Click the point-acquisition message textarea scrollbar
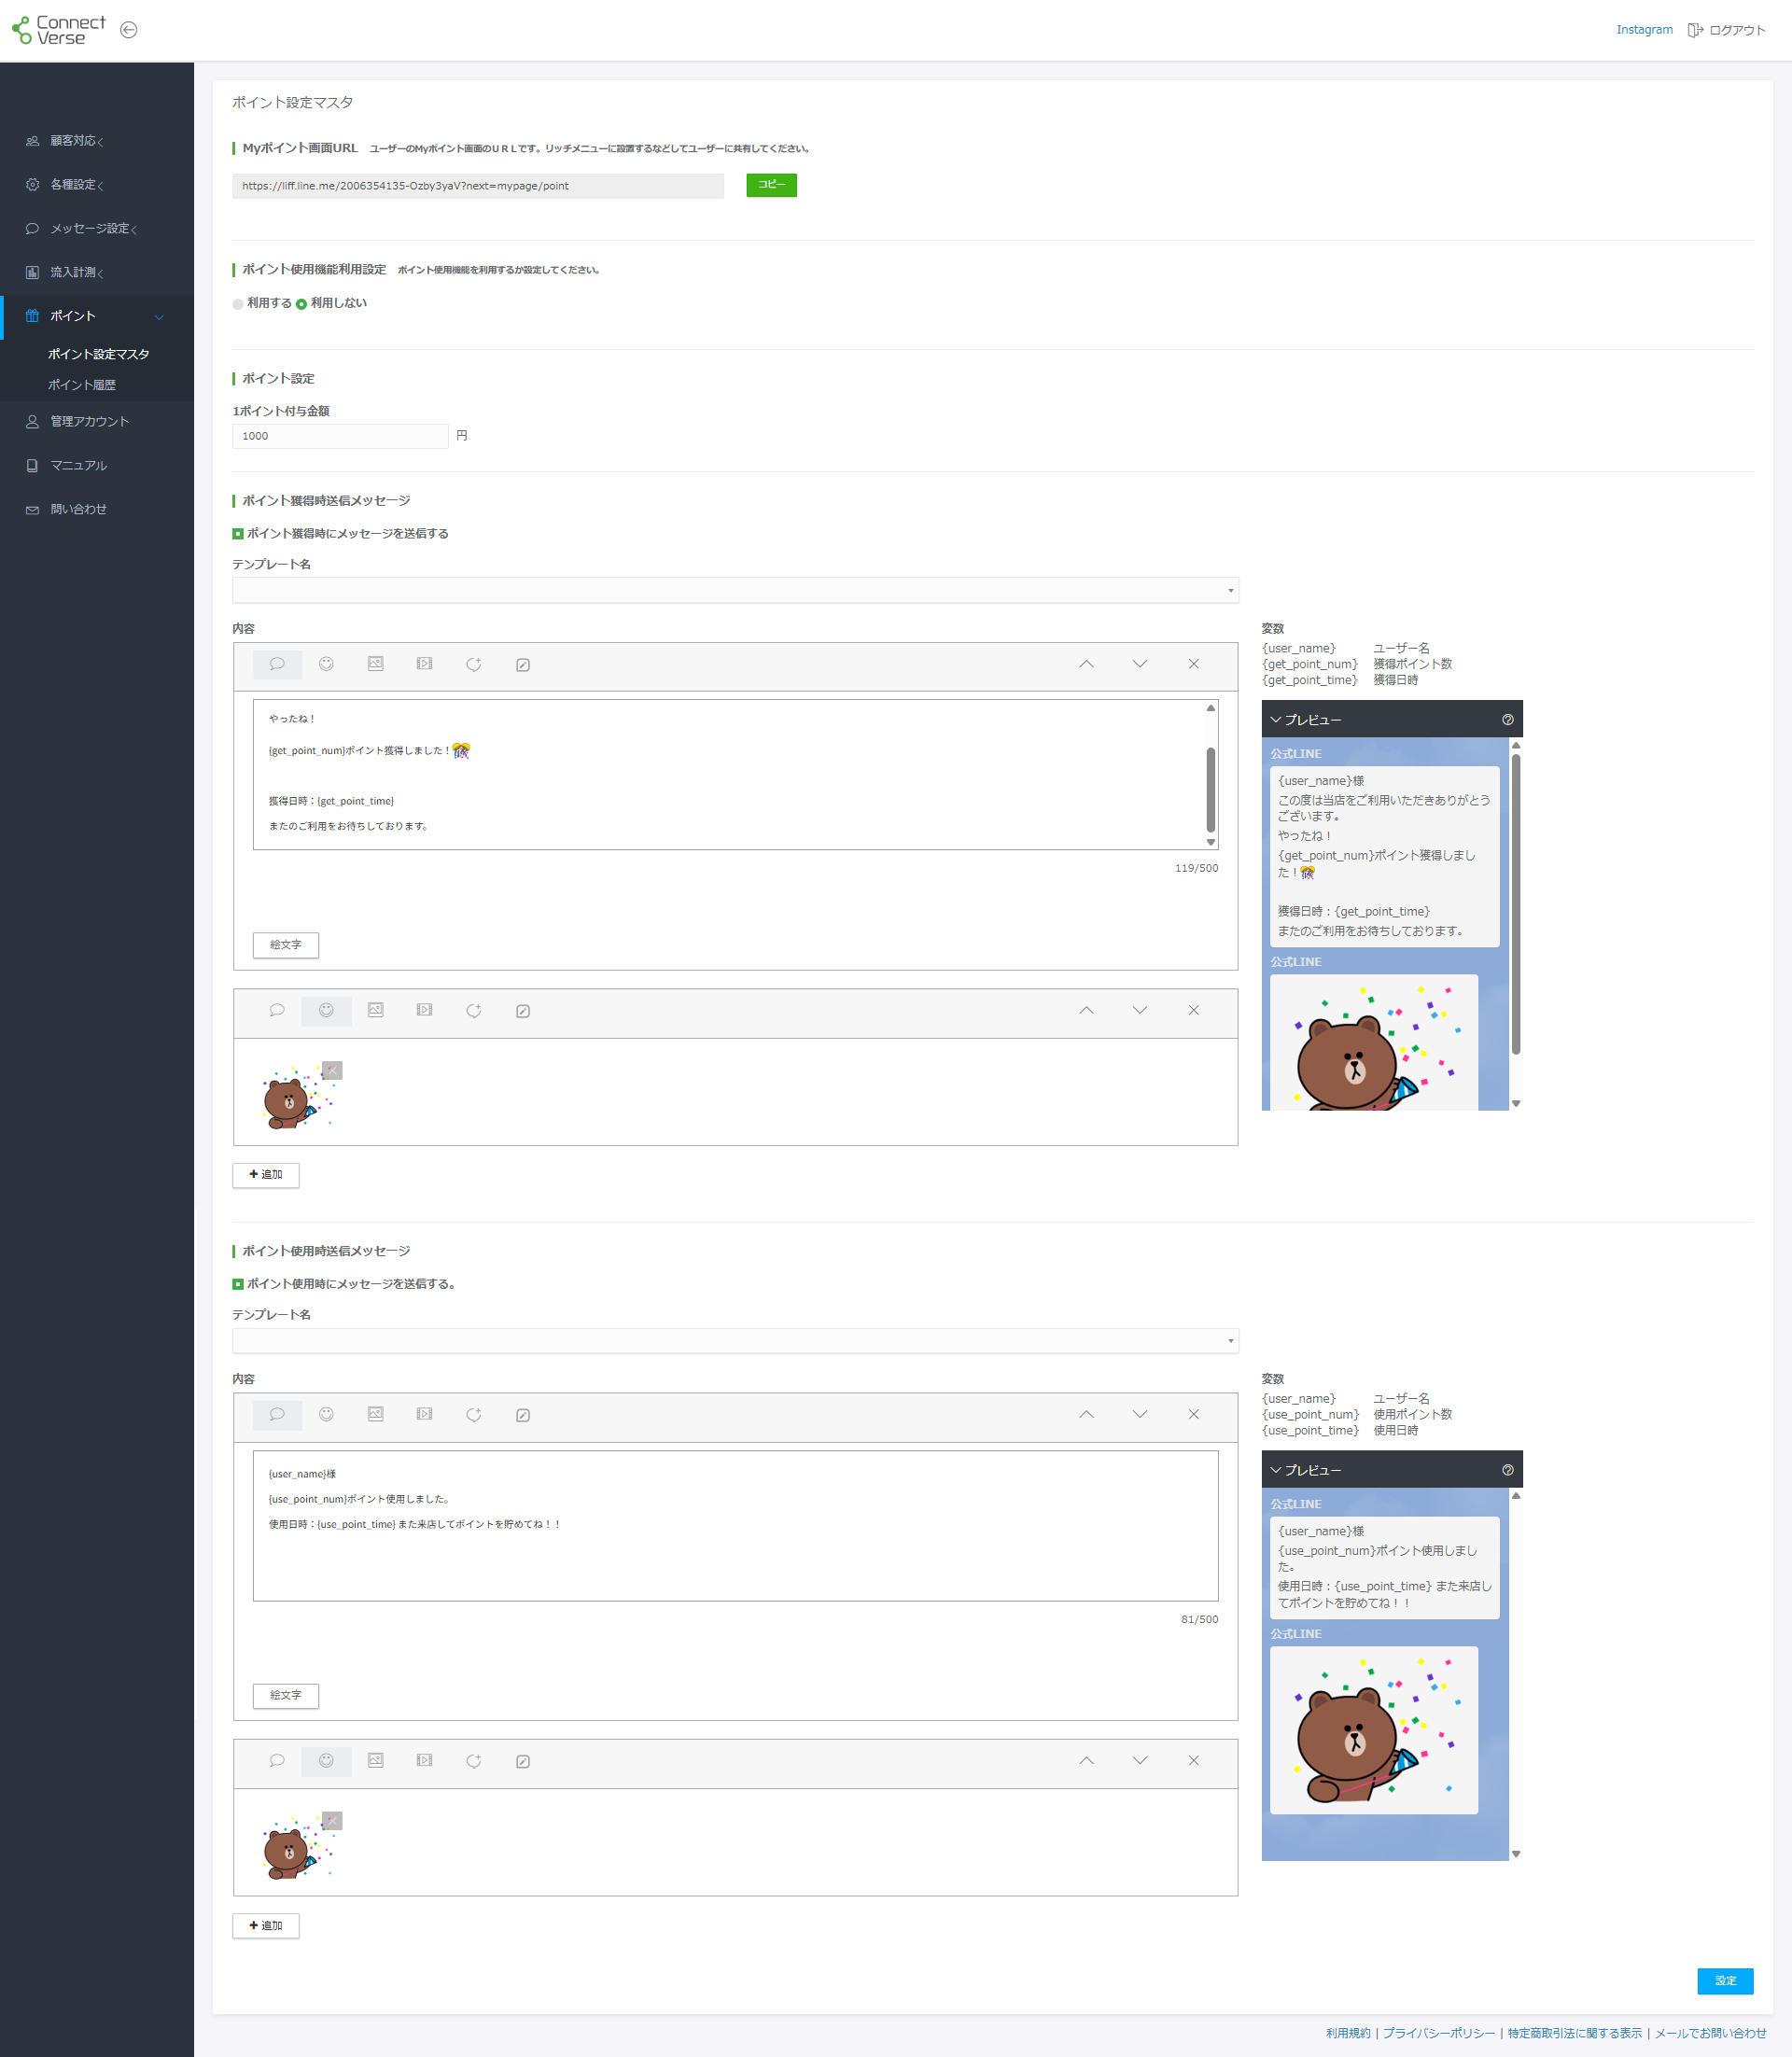Image resolution: width=1792 pixels, height=2057 pixels. [x=1210, y=790]
